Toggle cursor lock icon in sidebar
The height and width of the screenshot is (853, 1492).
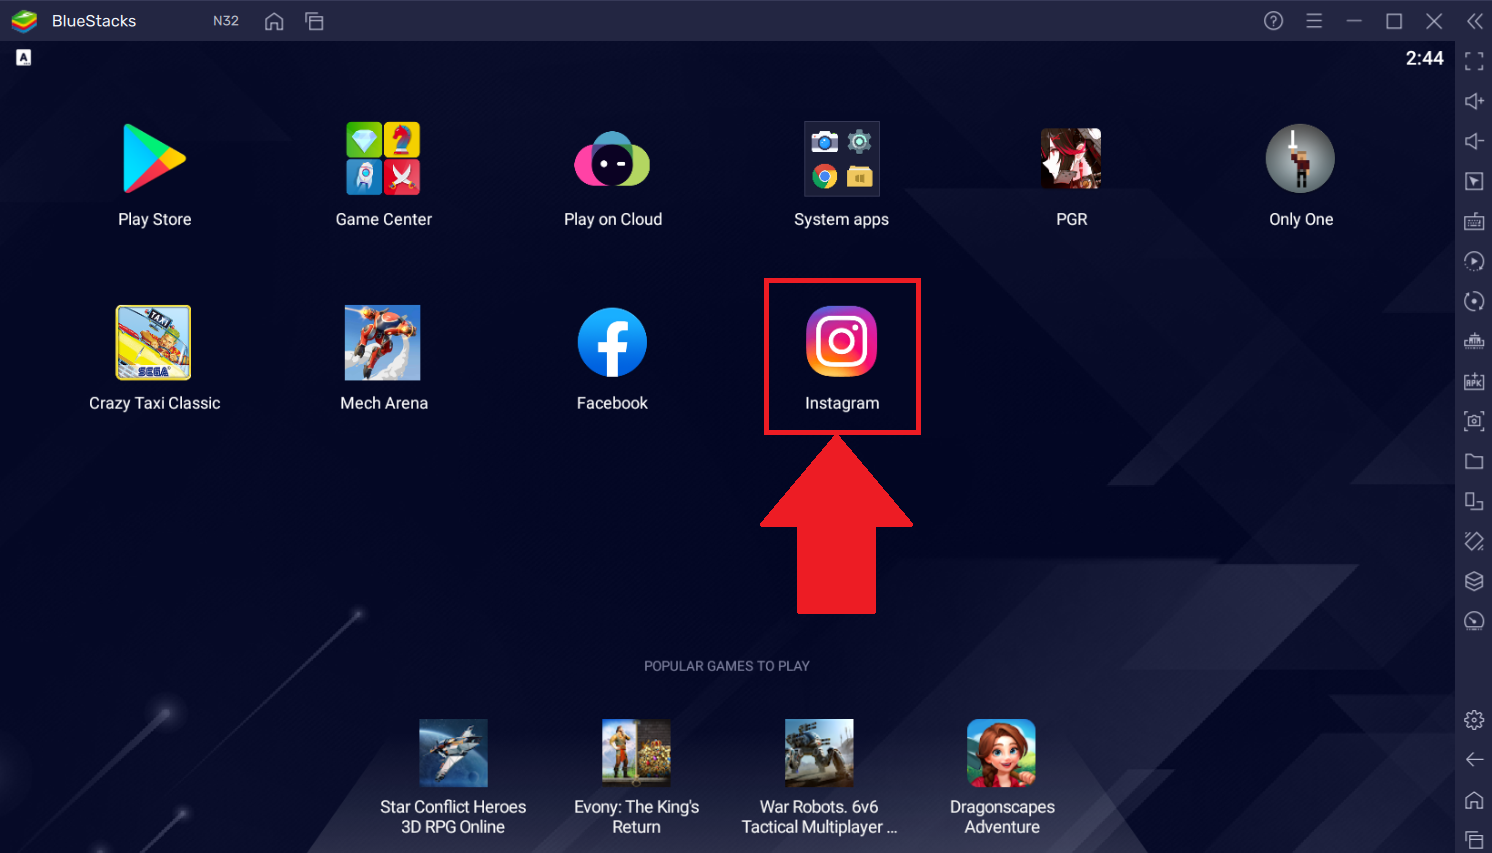[1474, 181]
